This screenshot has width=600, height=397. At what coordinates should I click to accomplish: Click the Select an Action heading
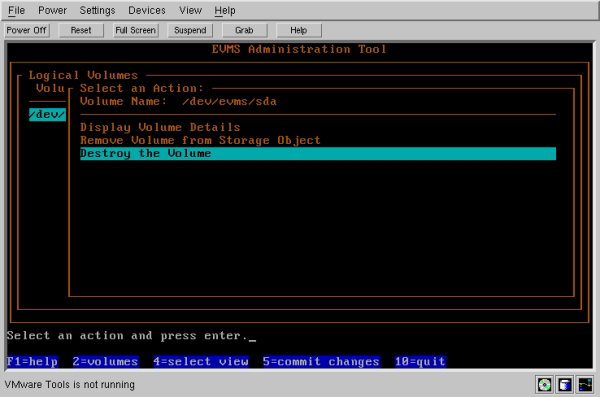pyautogui.click(x=142, y=88)
